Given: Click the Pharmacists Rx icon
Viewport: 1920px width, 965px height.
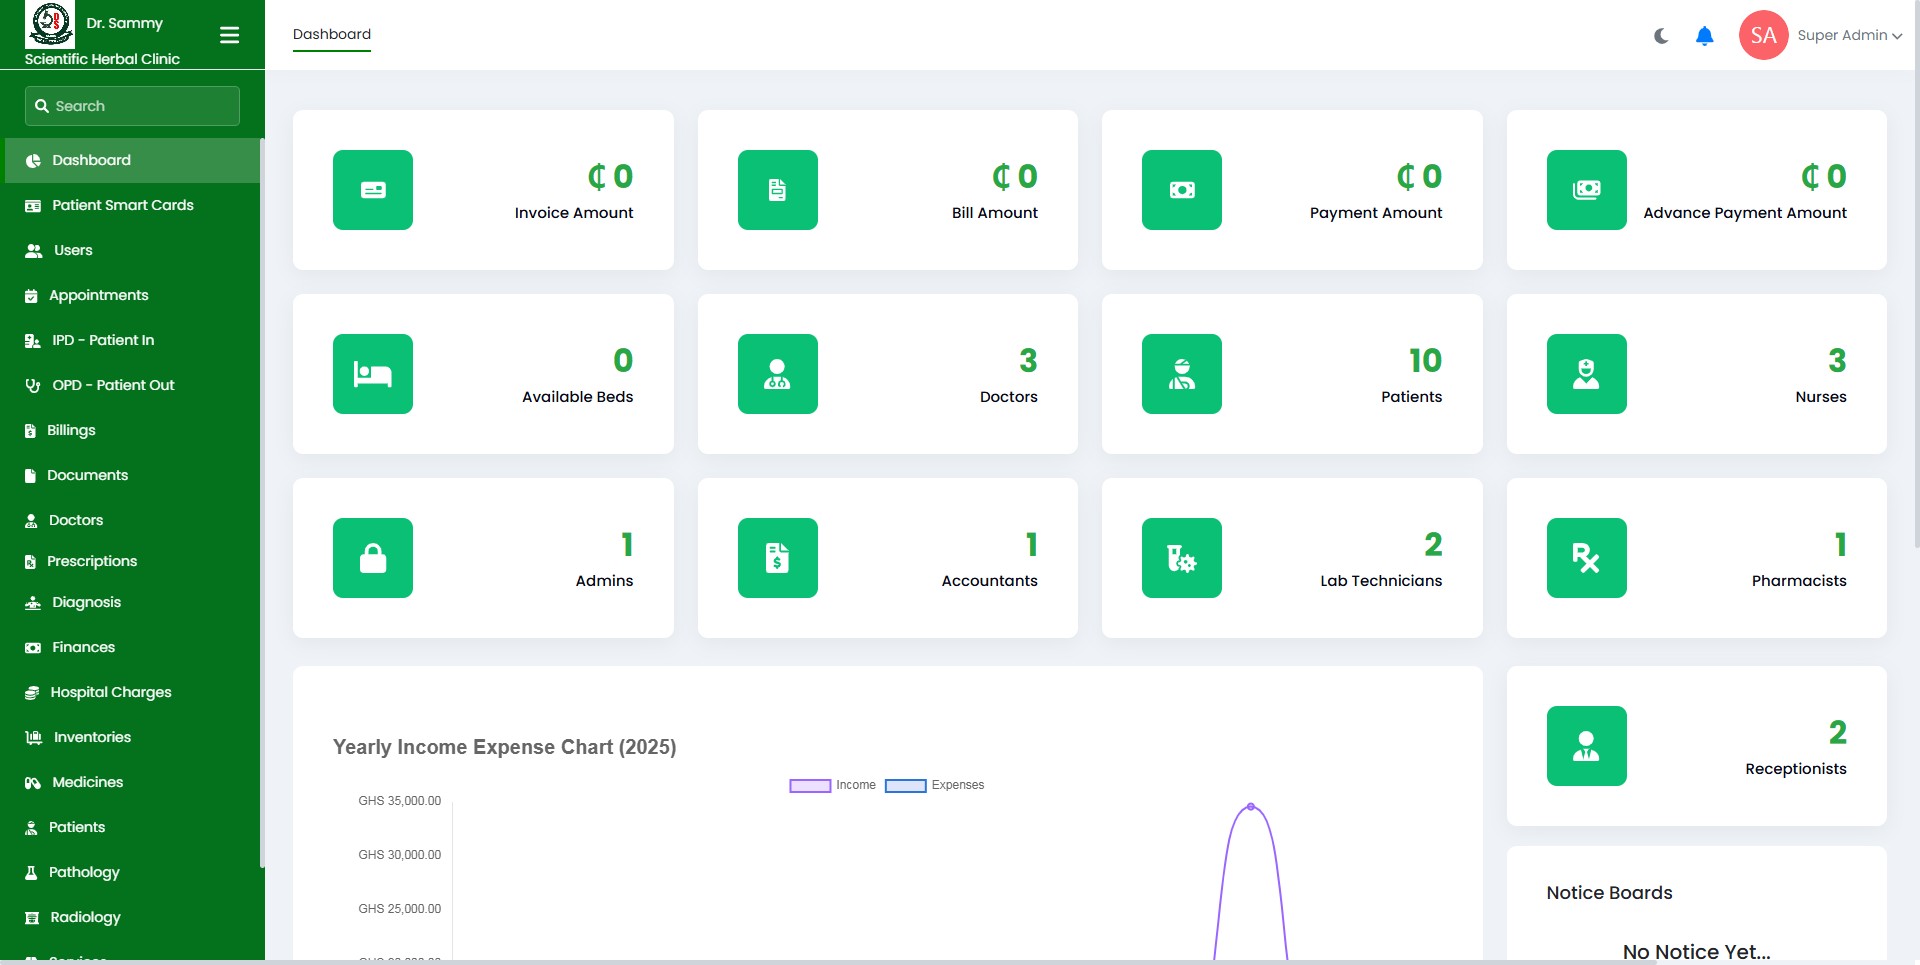Looking at the screenshot, I should [x=1586, y=558].
